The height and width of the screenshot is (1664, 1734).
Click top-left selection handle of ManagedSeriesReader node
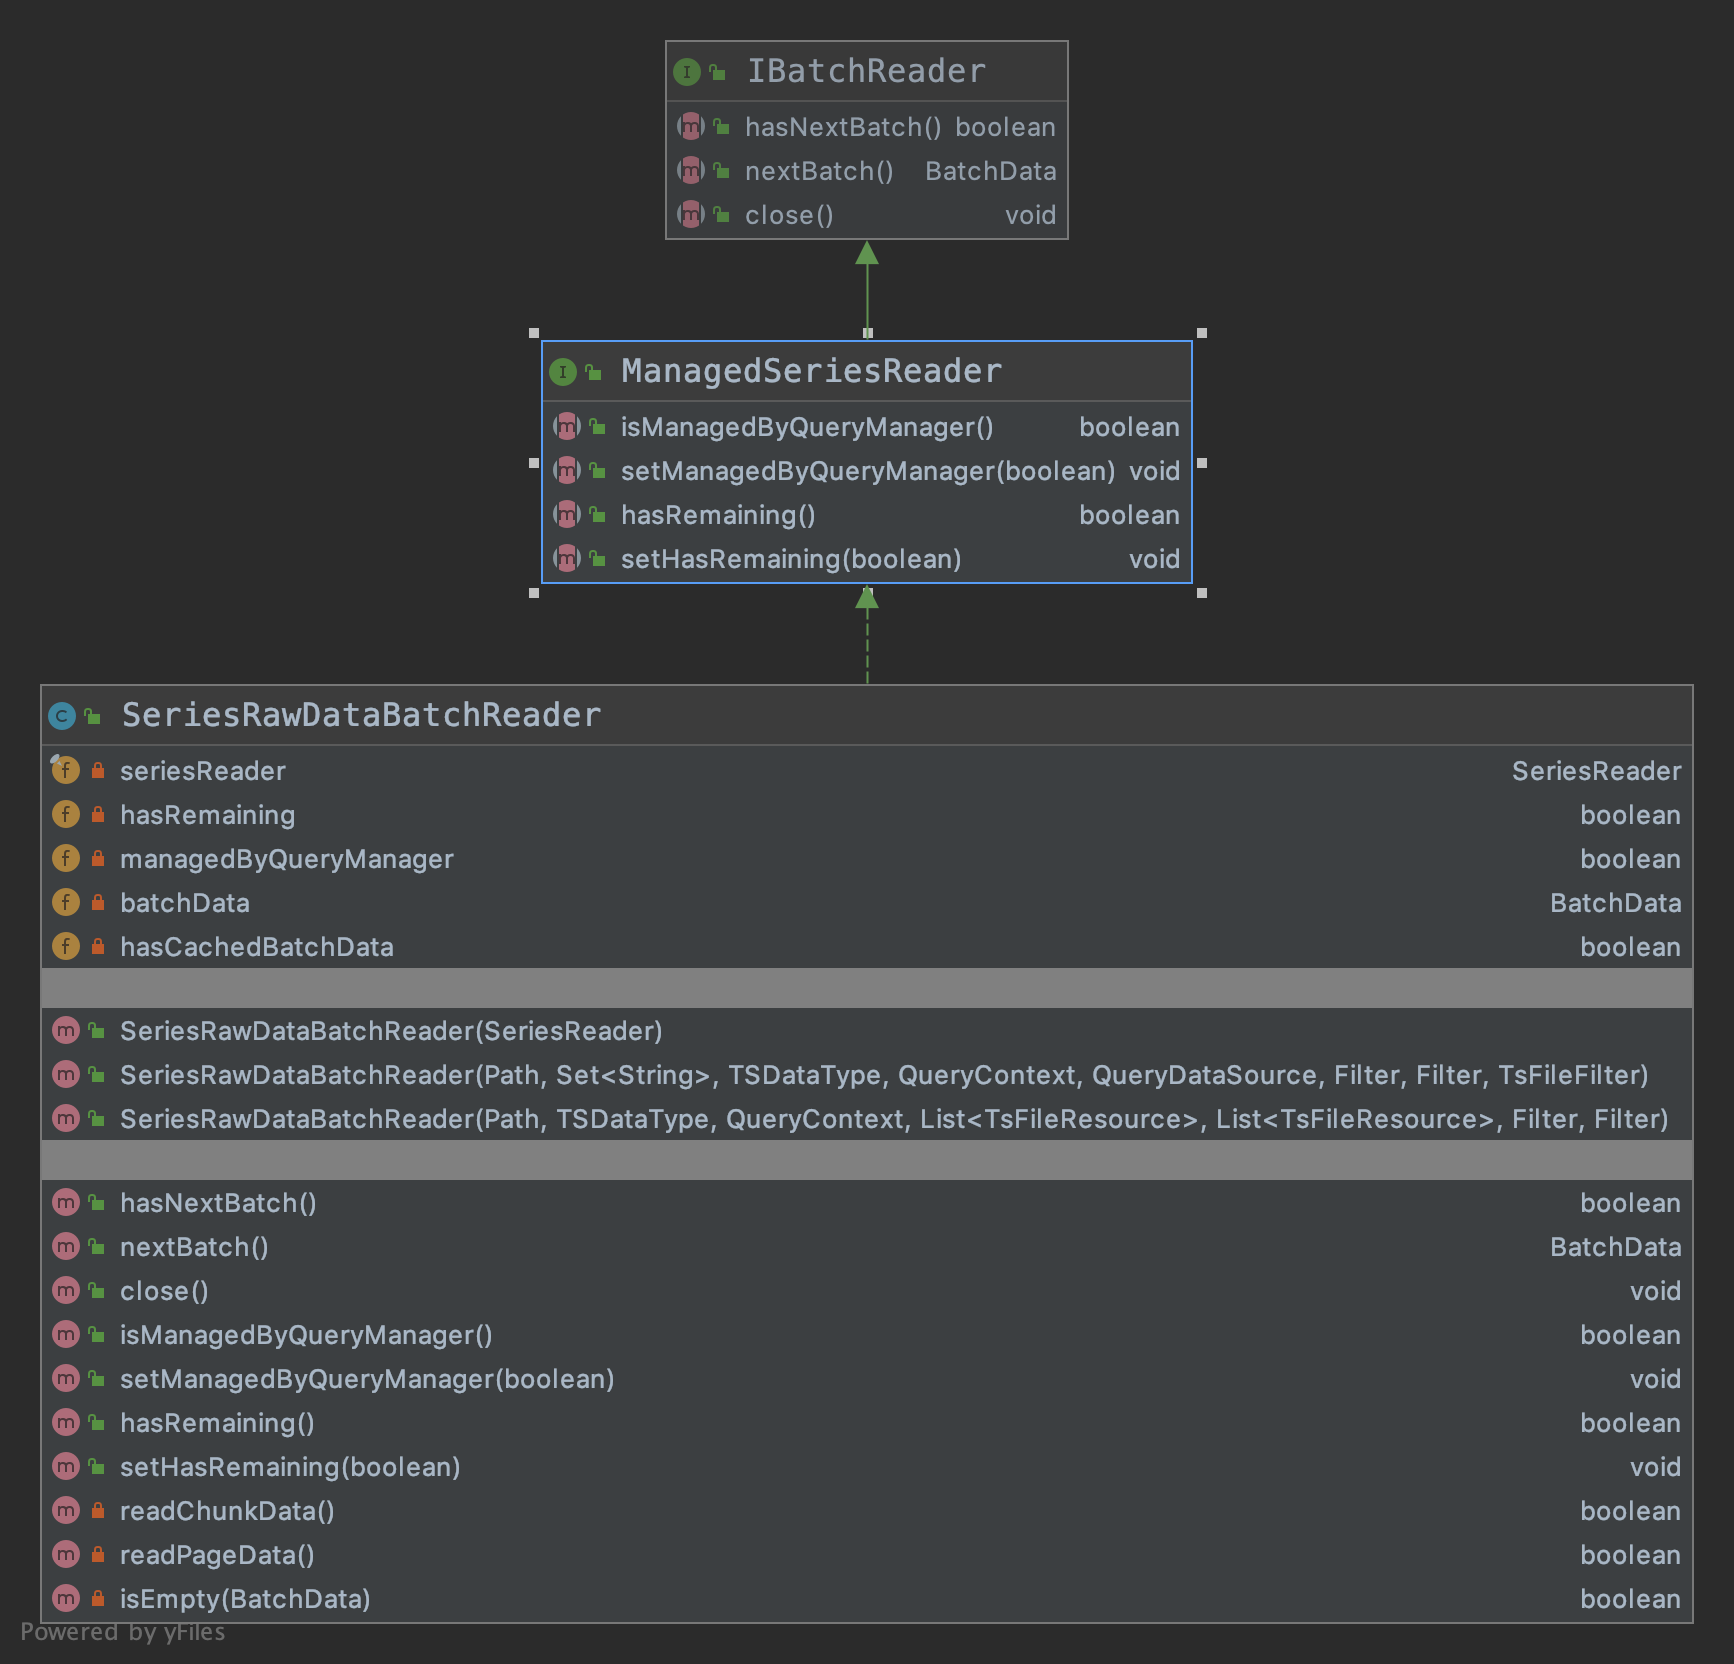(534, 333)
